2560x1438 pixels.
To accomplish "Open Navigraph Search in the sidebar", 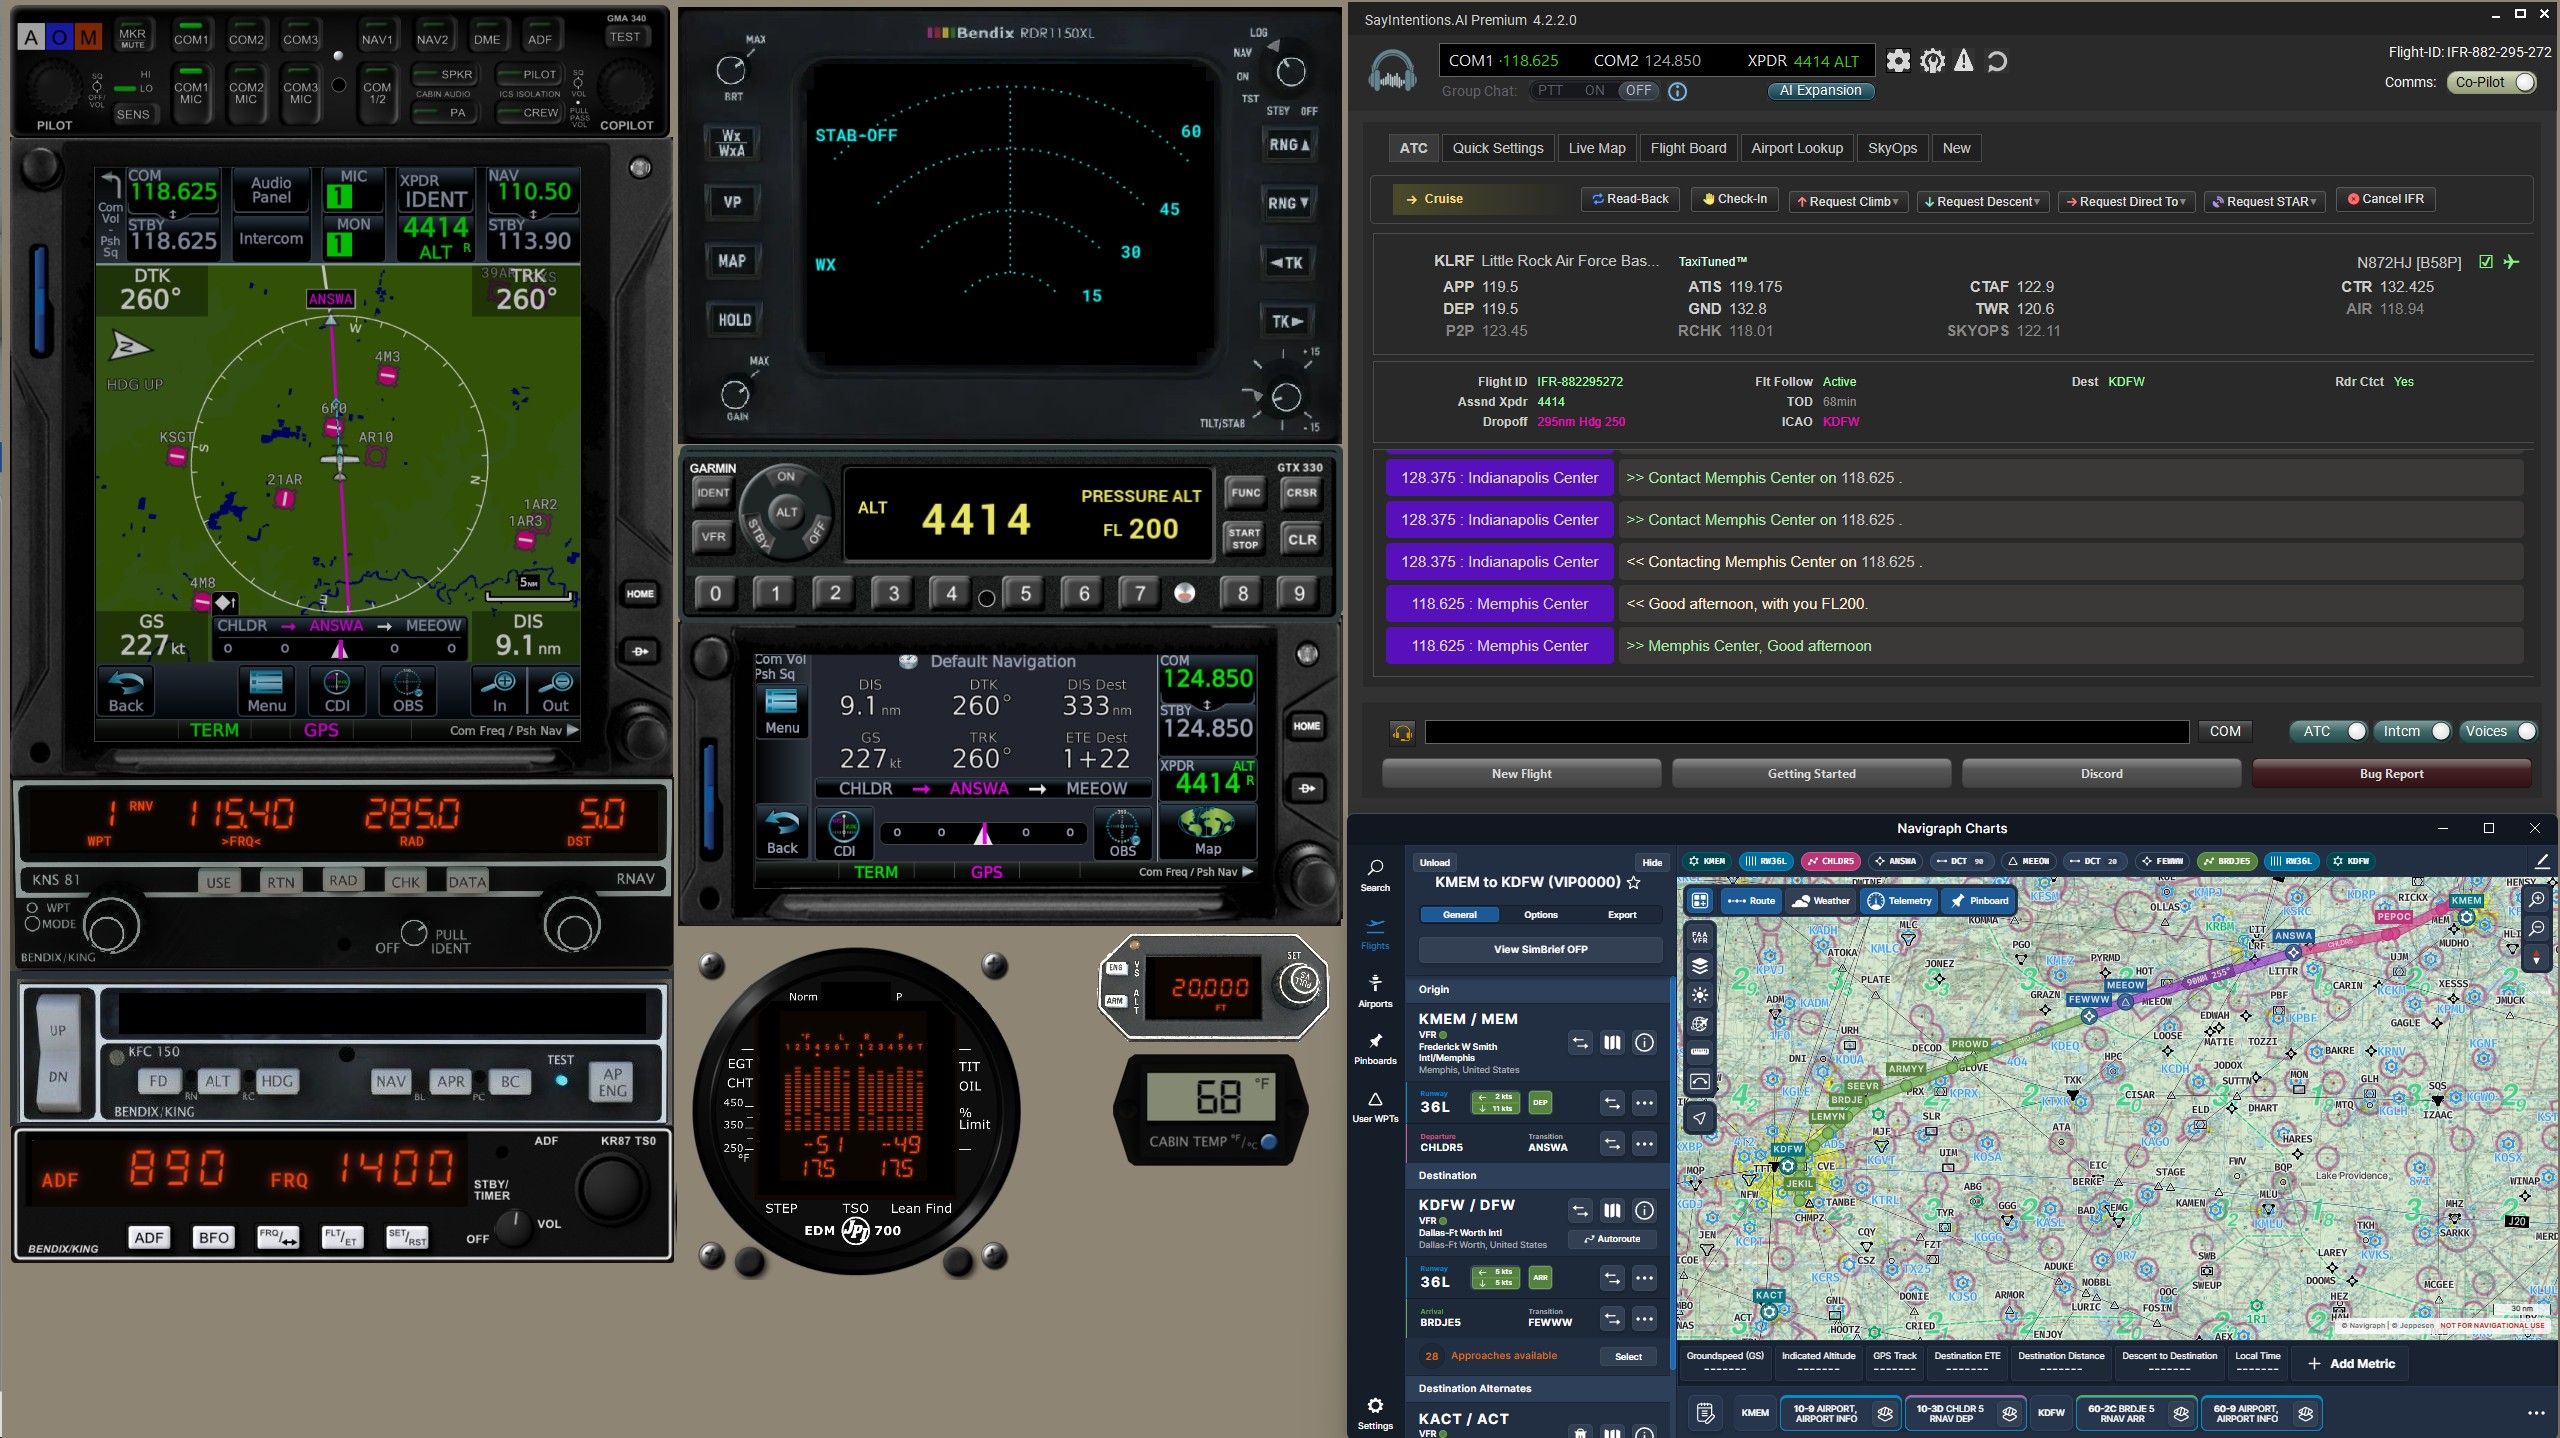I will tap(1375, 874).
